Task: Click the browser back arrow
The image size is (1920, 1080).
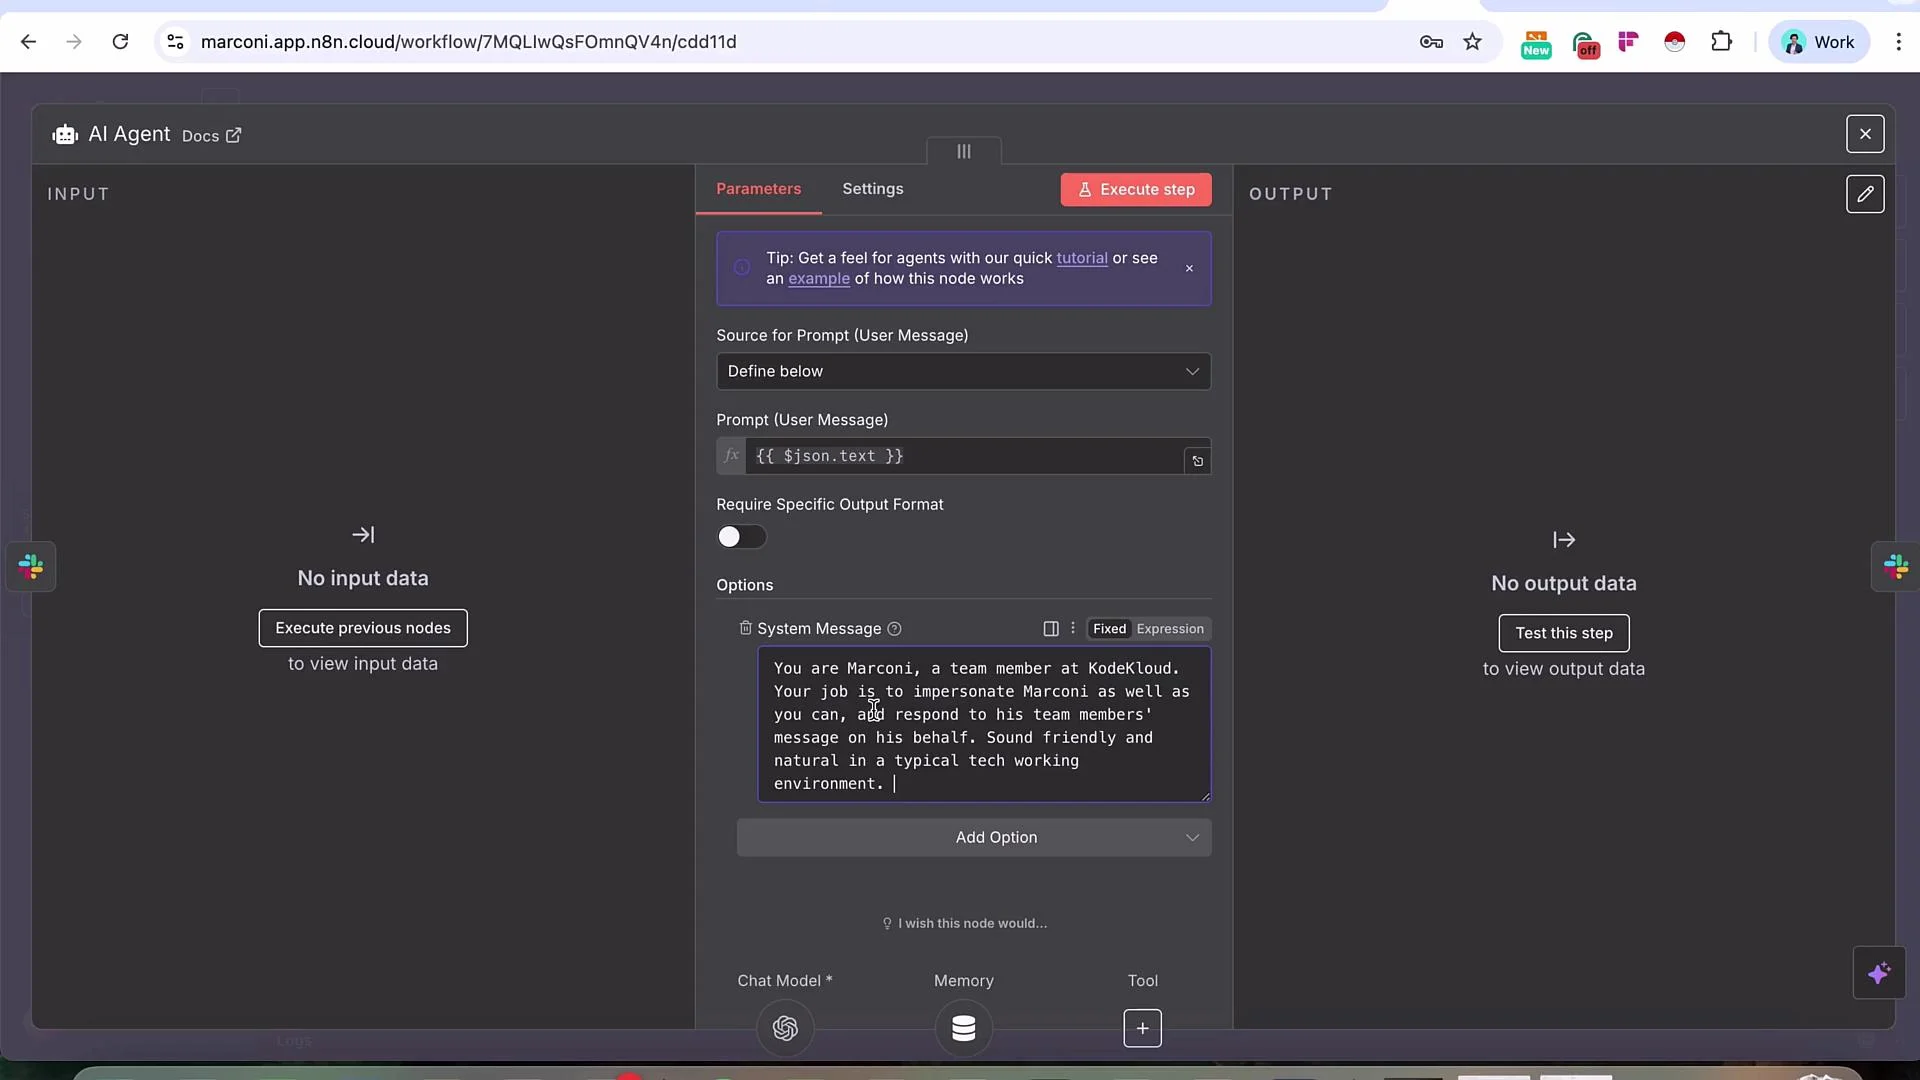Action: coord(28,42)
